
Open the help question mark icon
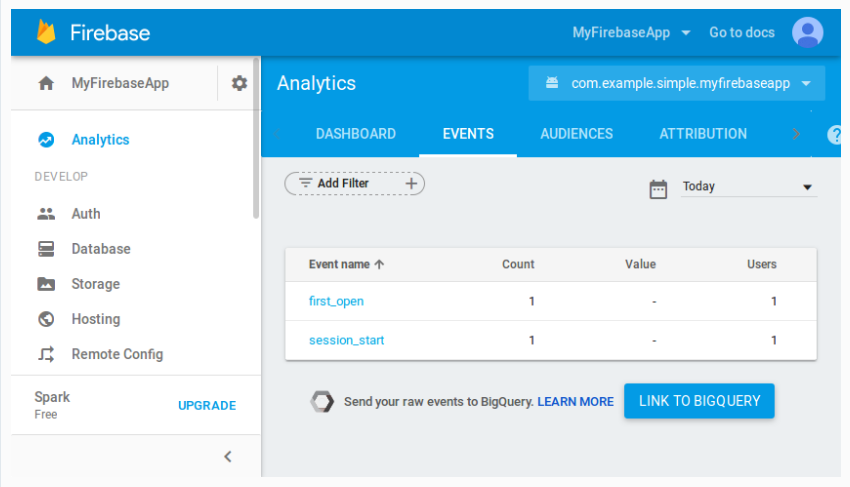pos(836,135)
